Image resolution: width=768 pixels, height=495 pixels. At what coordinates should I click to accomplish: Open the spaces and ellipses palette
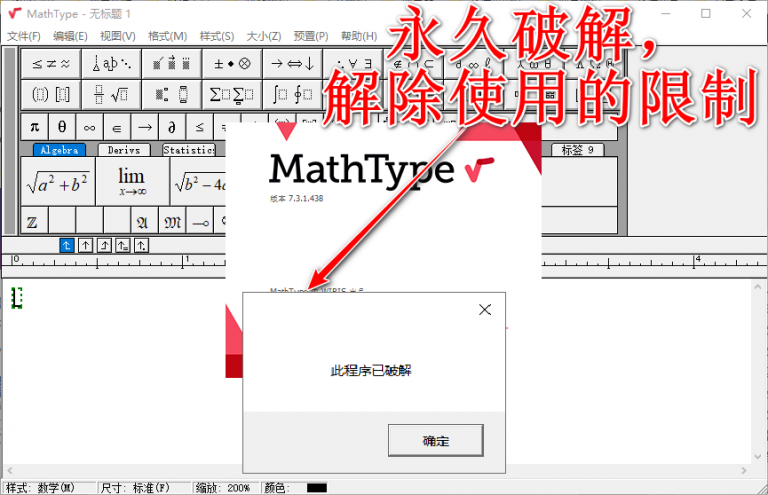point(112,64)
